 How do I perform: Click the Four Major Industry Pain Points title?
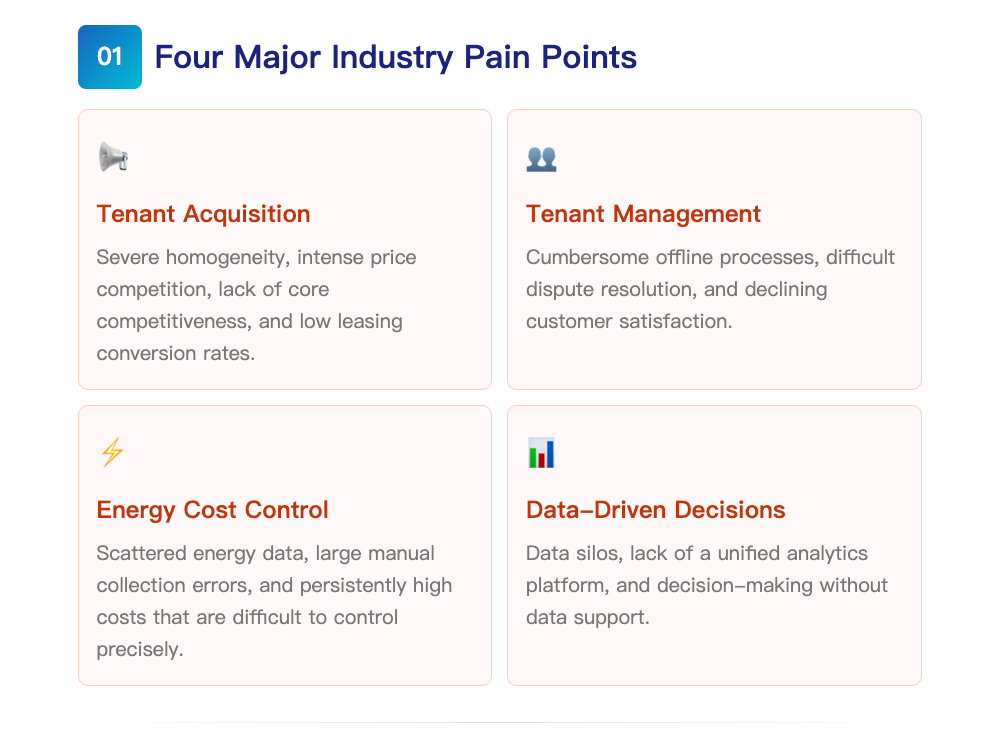[395, 57]
